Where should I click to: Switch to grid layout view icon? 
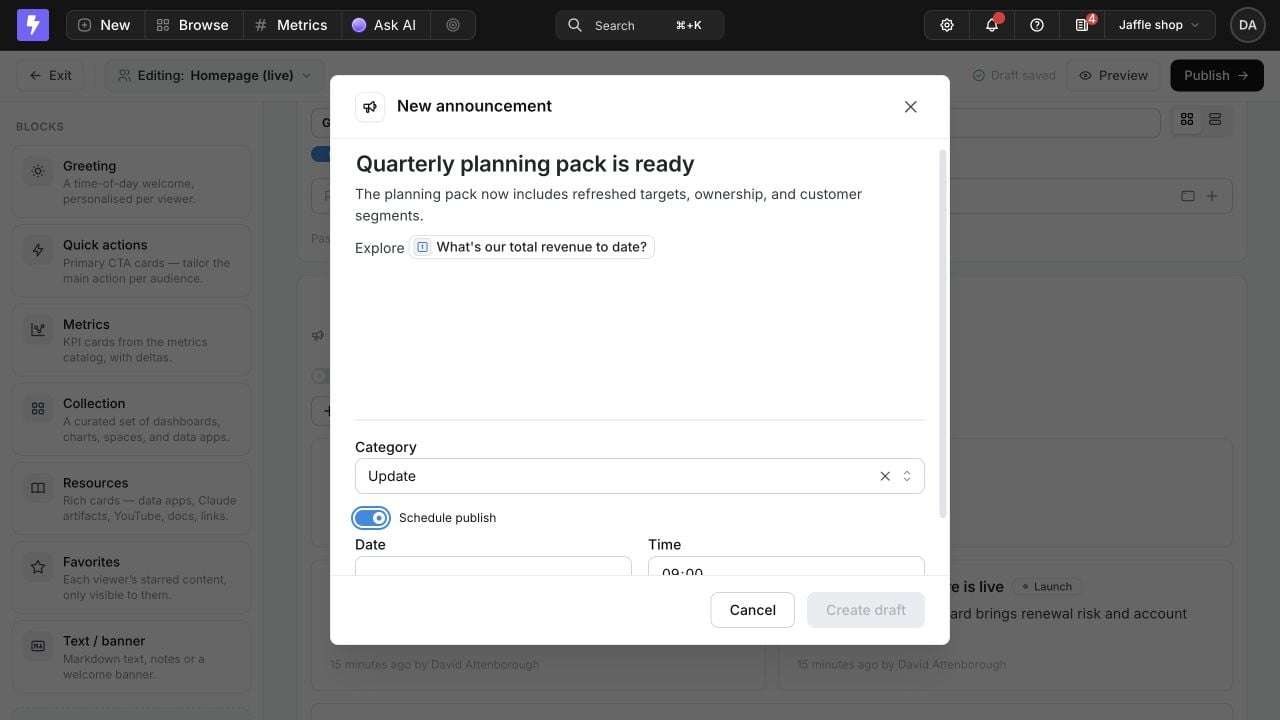pyautogui.click(x=1187, y=120)
